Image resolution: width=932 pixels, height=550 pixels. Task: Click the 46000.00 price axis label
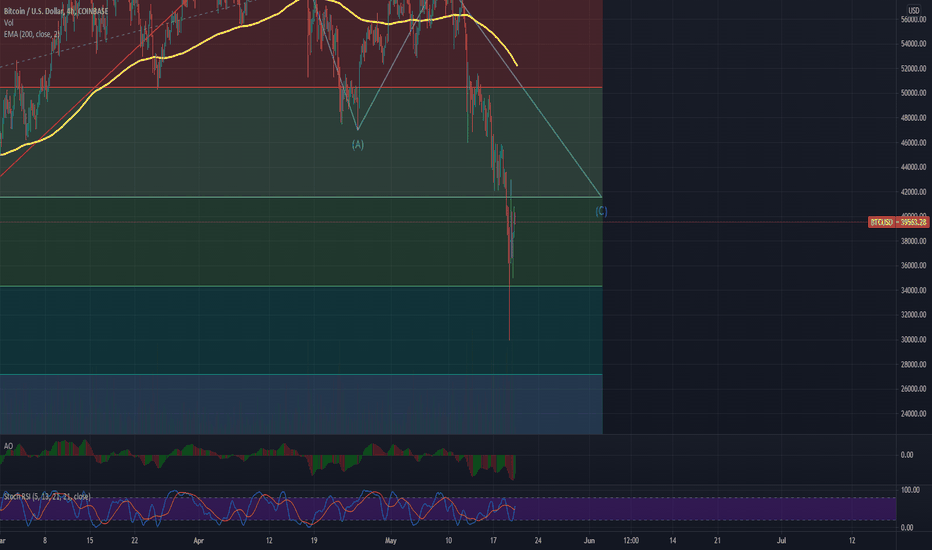click(913, 143)
